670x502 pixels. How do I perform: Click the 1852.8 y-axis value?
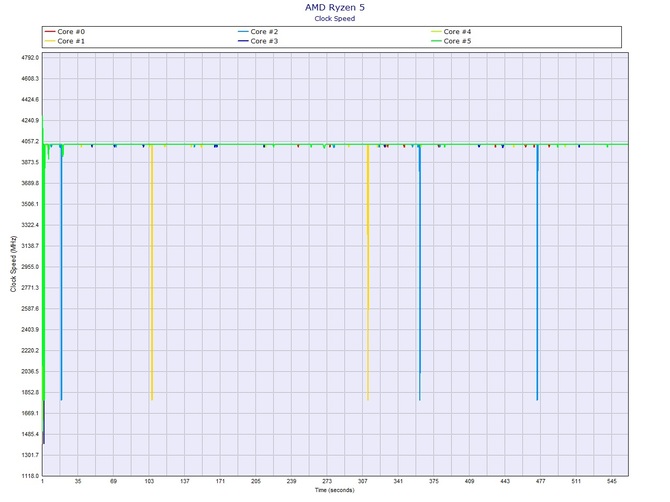30,393
